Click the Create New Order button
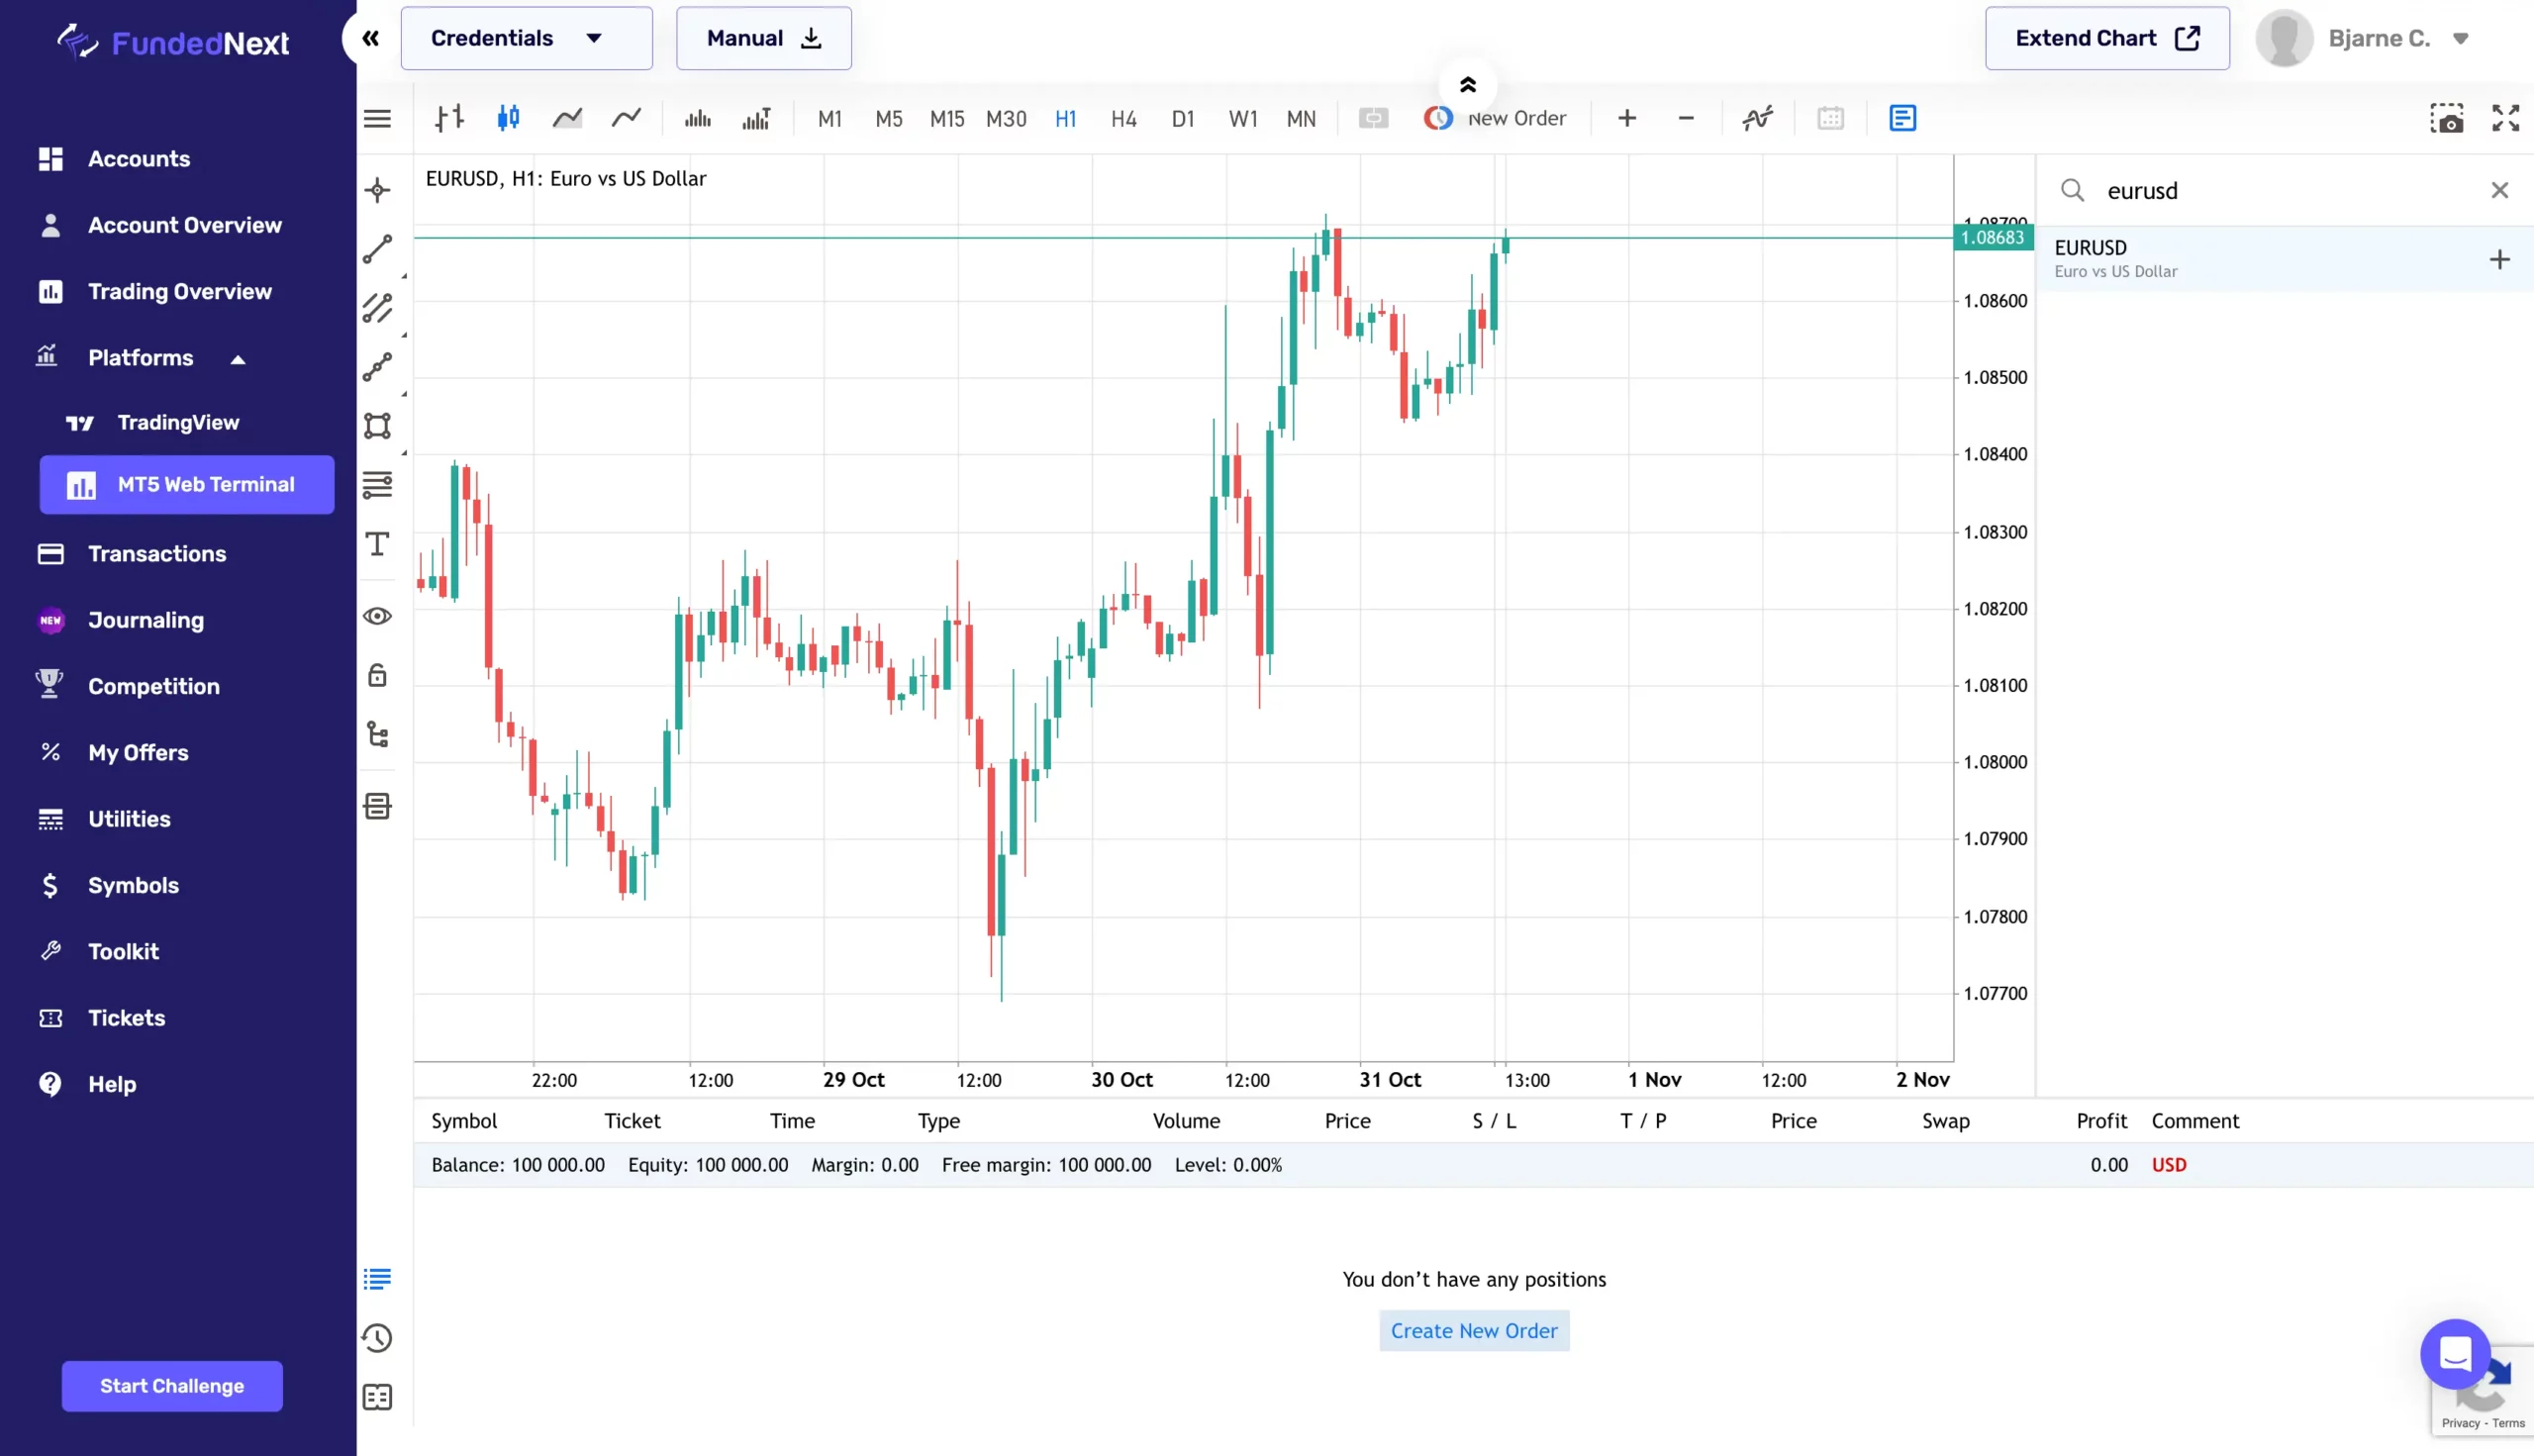The width and height of the screenshot is (2534, 1456). pyautogui.click(x=1473, y=1330)
